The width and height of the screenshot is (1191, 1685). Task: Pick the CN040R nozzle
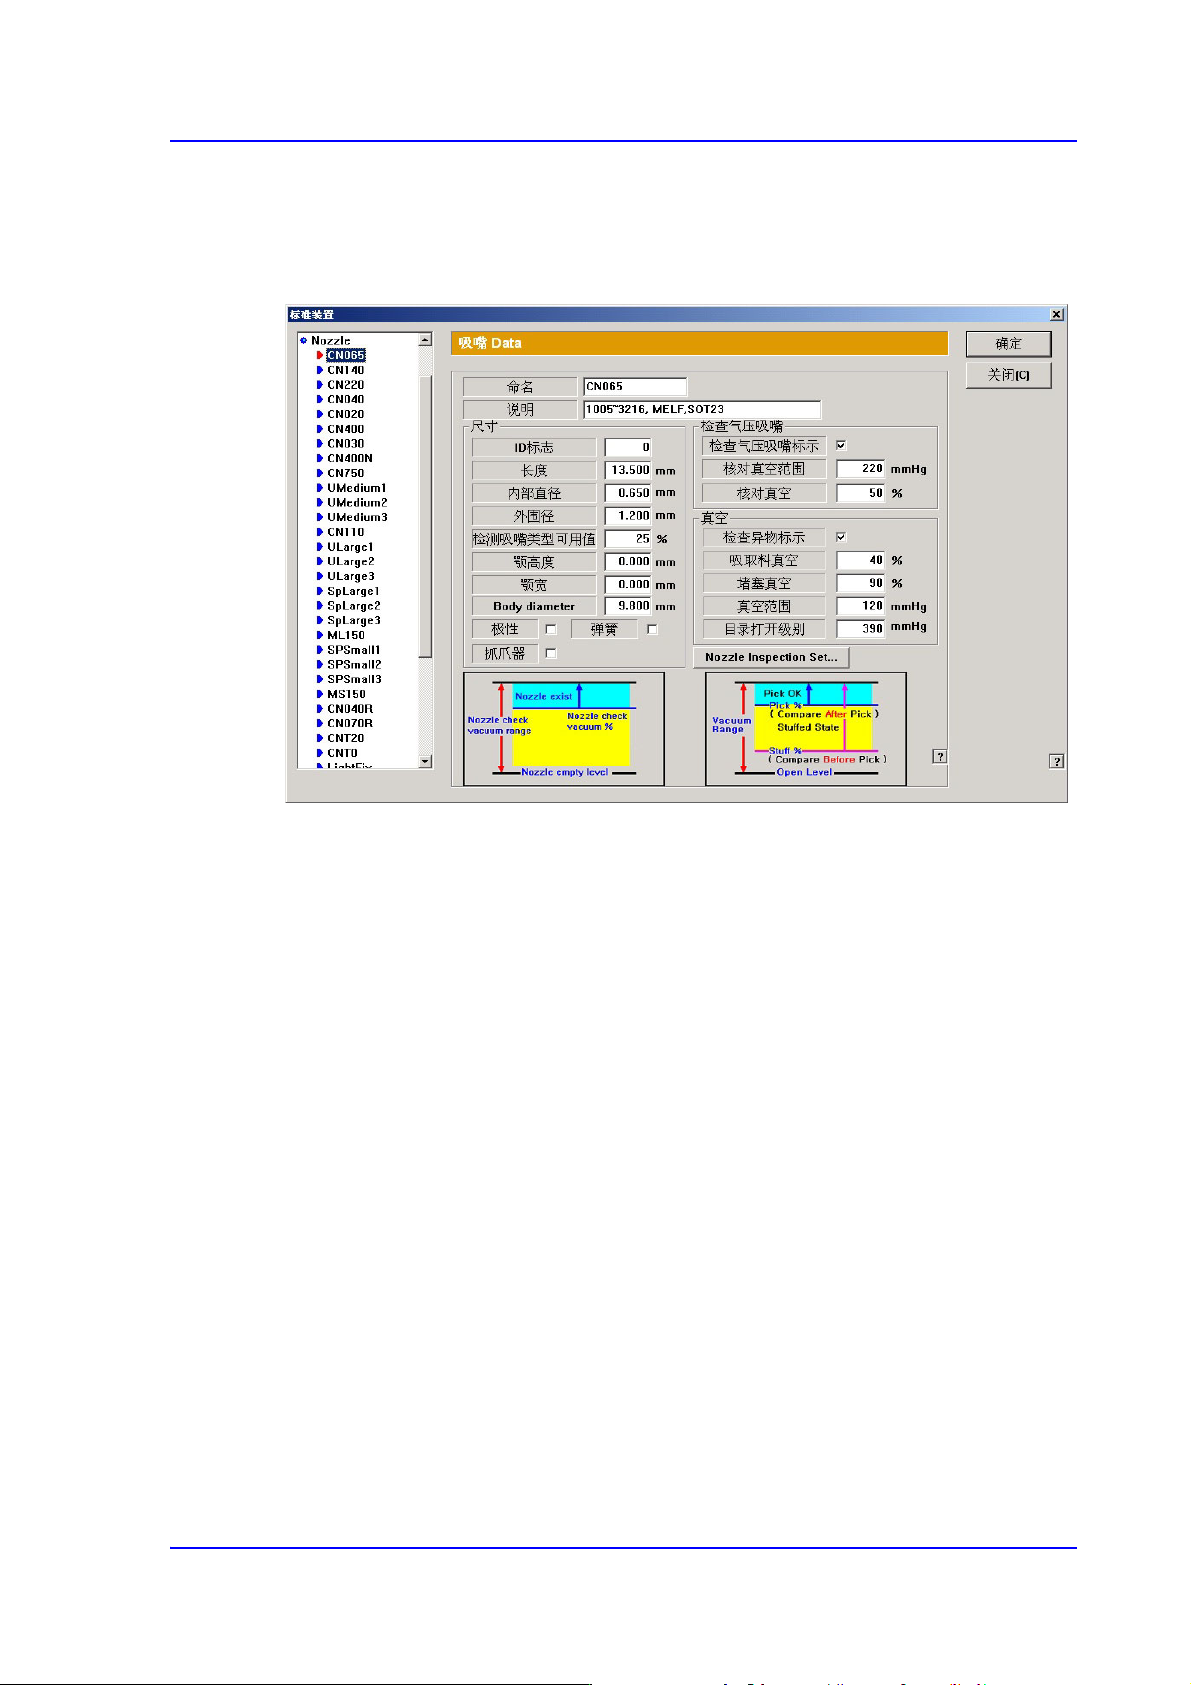(350, 709)
